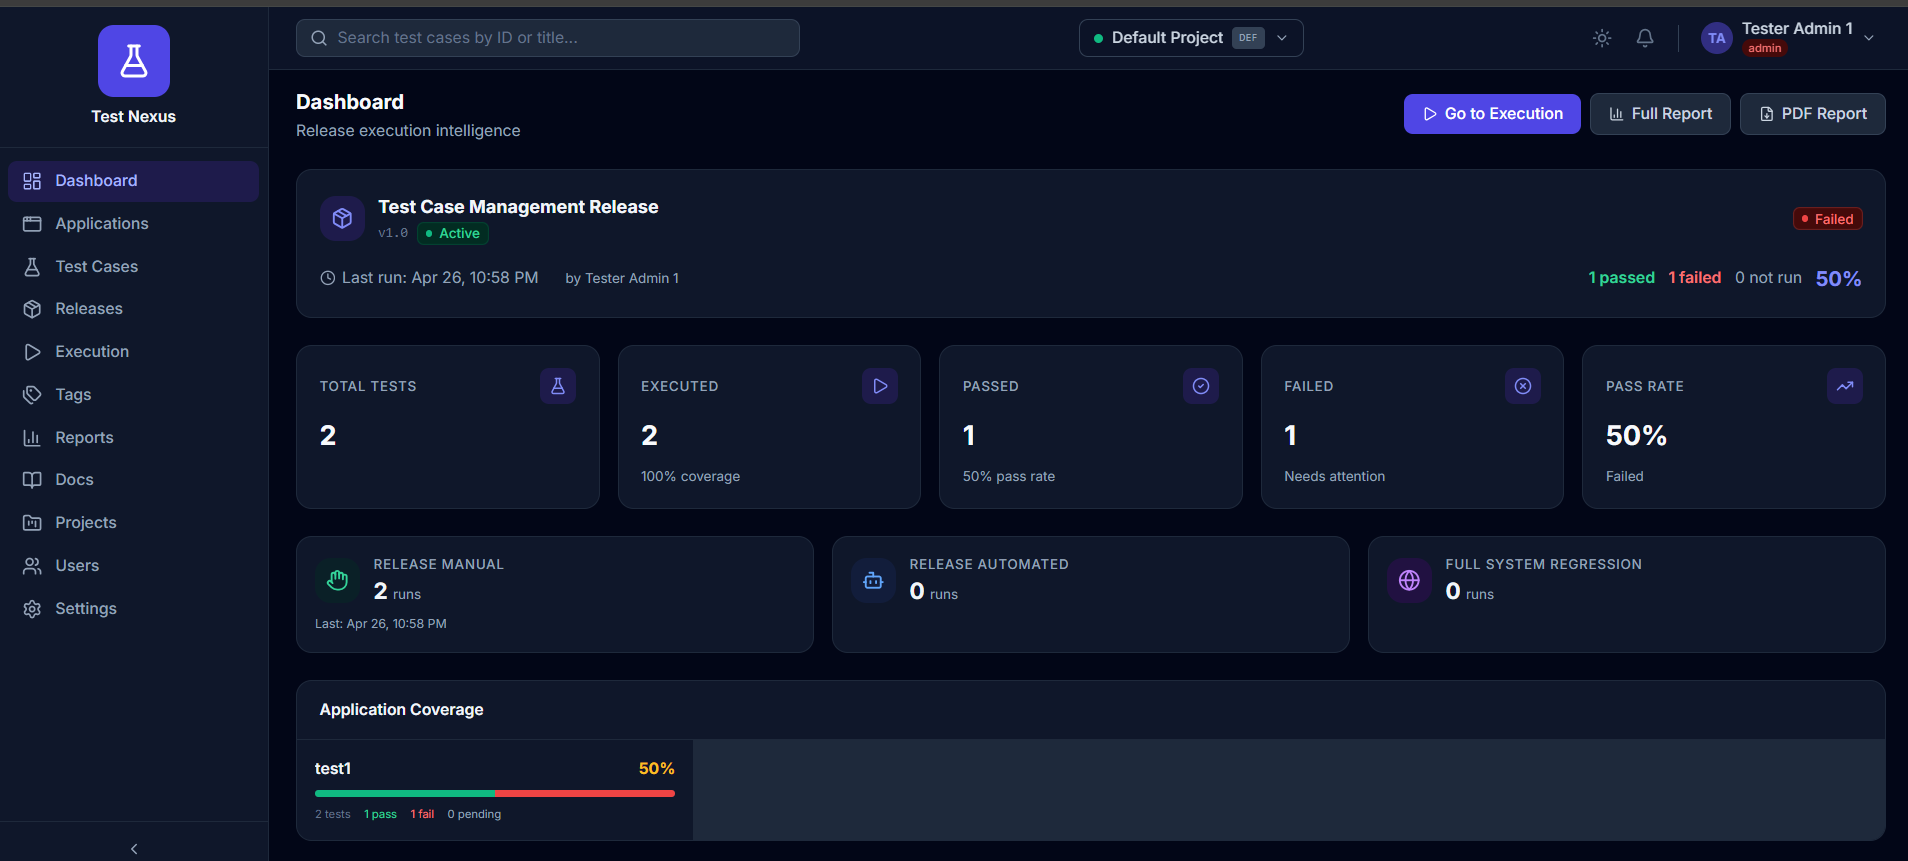Viewport: 1908px width, 861px height.
Task: Click the Releases package icon
Action: coord(32,309)
